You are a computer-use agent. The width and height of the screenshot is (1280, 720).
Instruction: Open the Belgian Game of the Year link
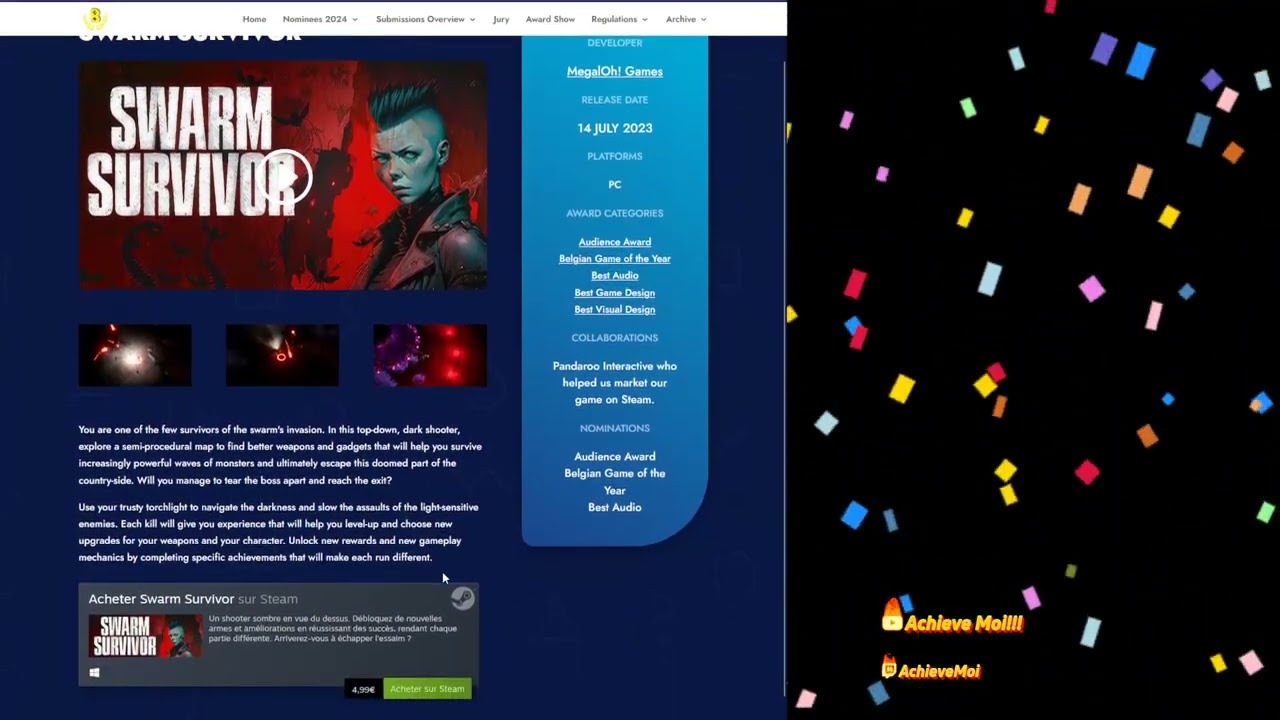click(615, 259)
